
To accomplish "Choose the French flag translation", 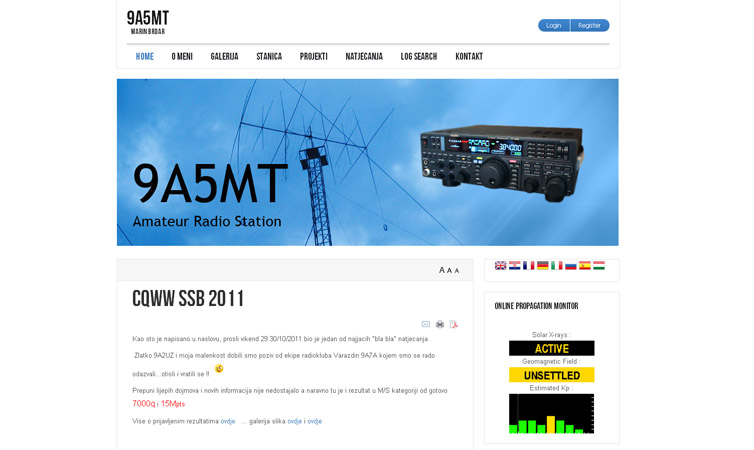I will (x=528, y=266).
